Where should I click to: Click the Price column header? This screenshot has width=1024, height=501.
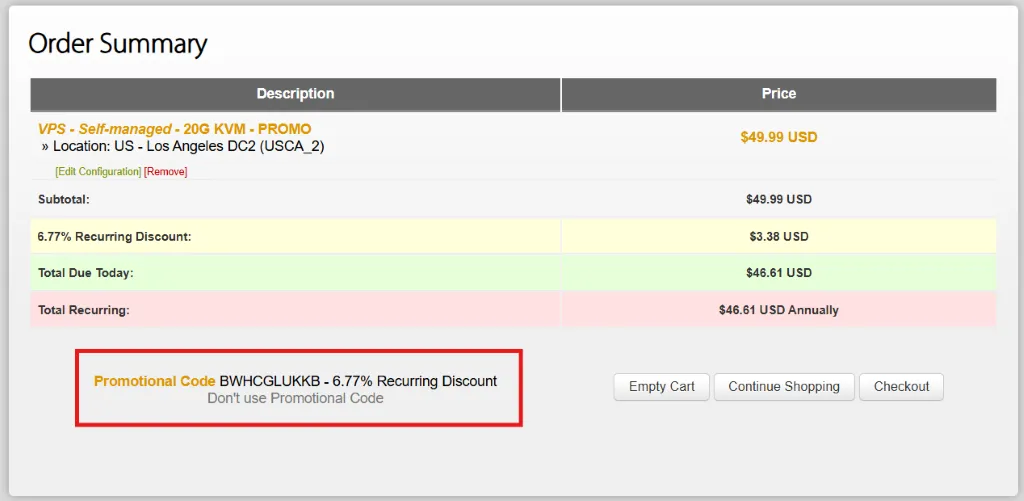pyautogui.click(x=778, y=94)
